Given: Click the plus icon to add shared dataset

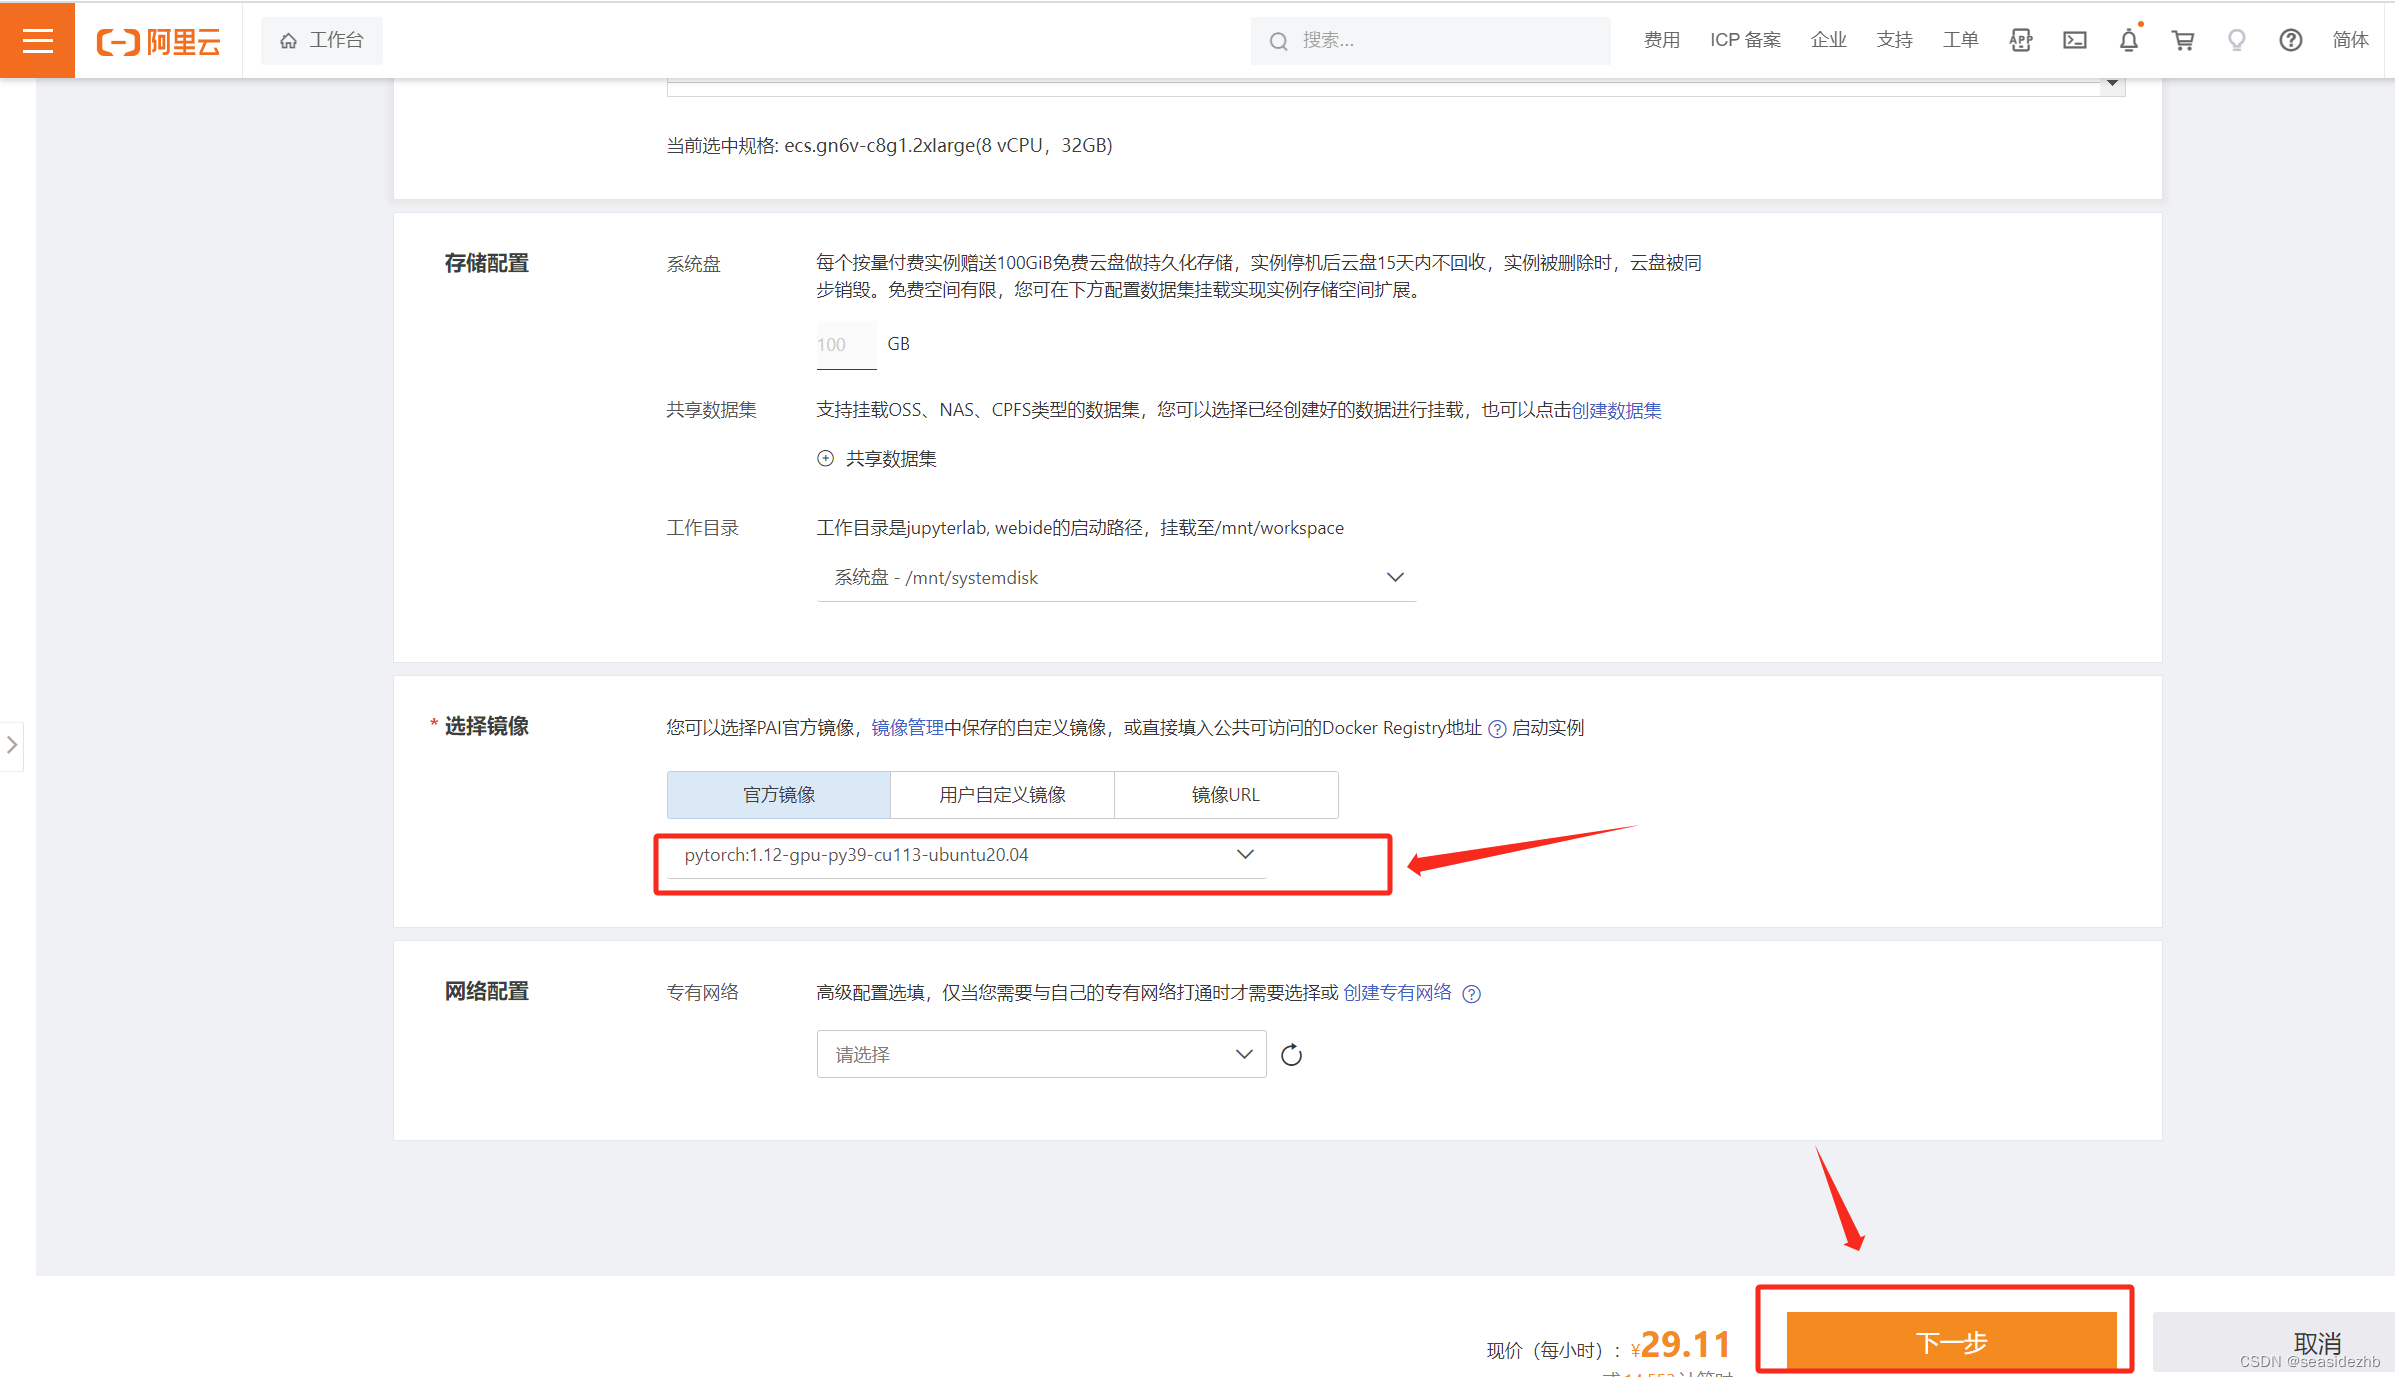Looking at the screenshot, I should (825, 459).
